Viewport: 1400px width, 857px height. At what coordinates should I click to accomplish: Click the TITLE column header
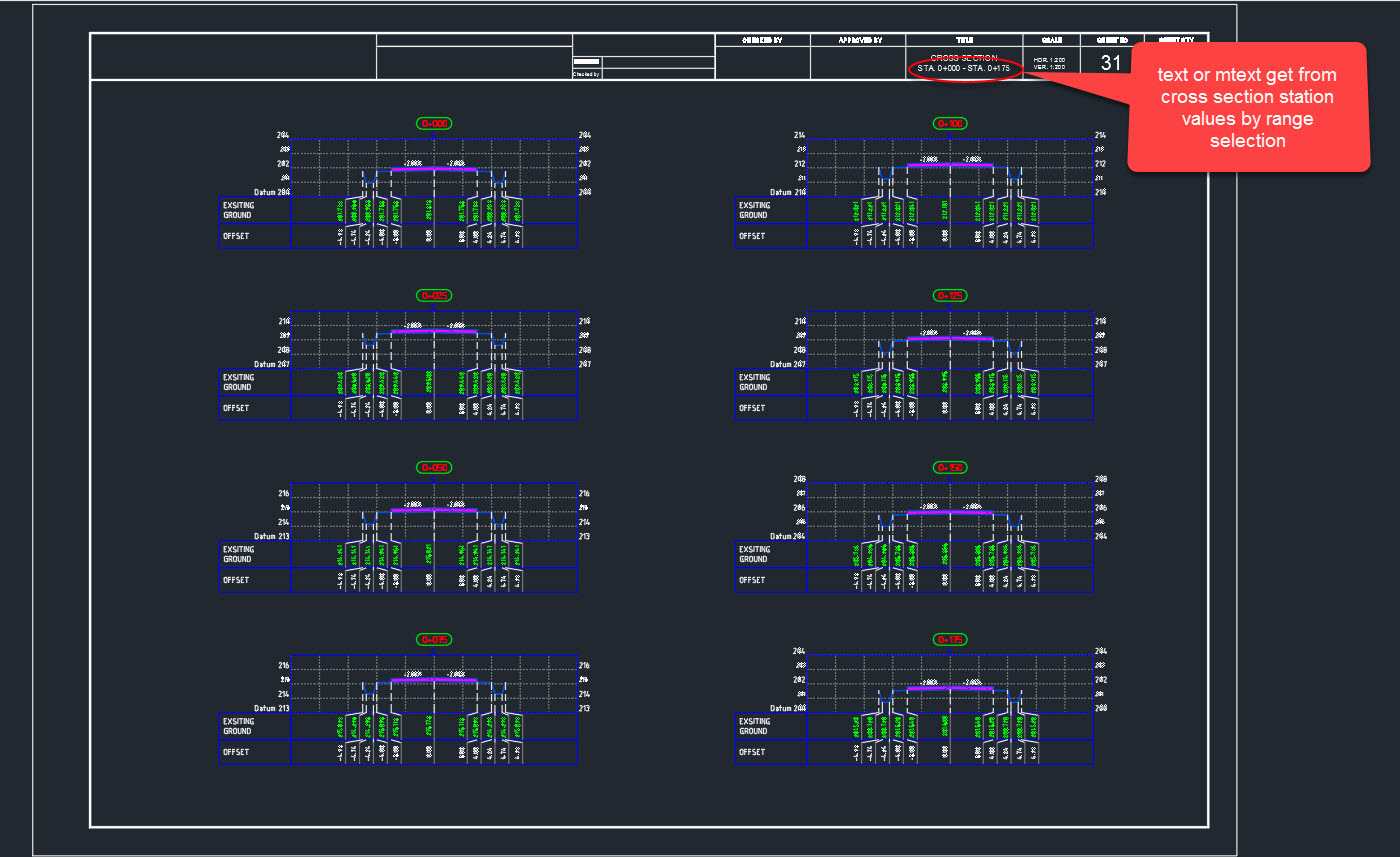tap(963, 41)
